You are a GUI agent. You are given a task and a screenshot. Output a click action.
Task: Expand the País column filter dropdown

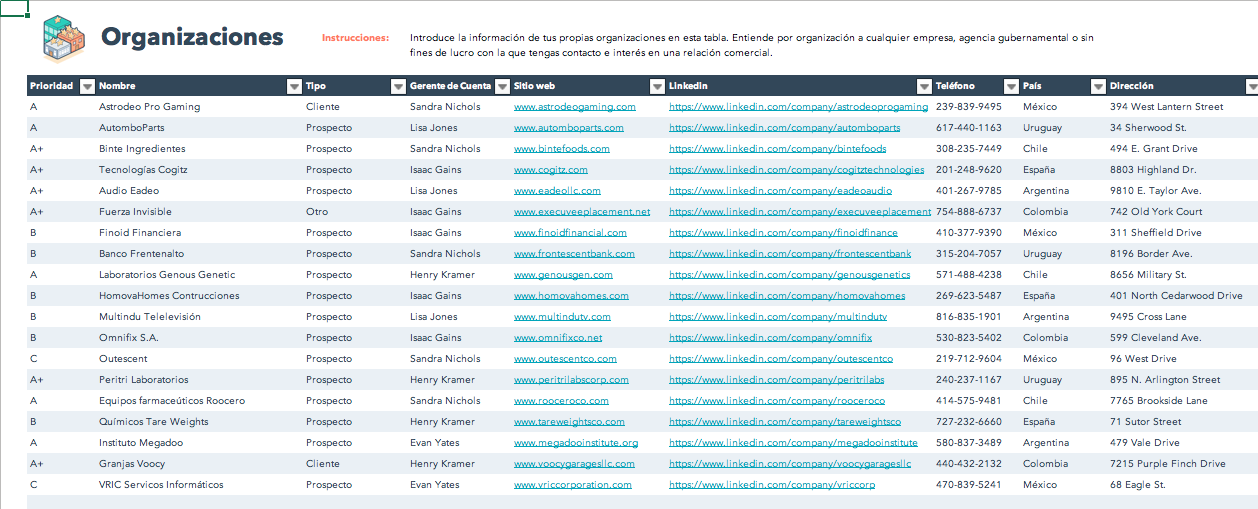coord(1098,86)
